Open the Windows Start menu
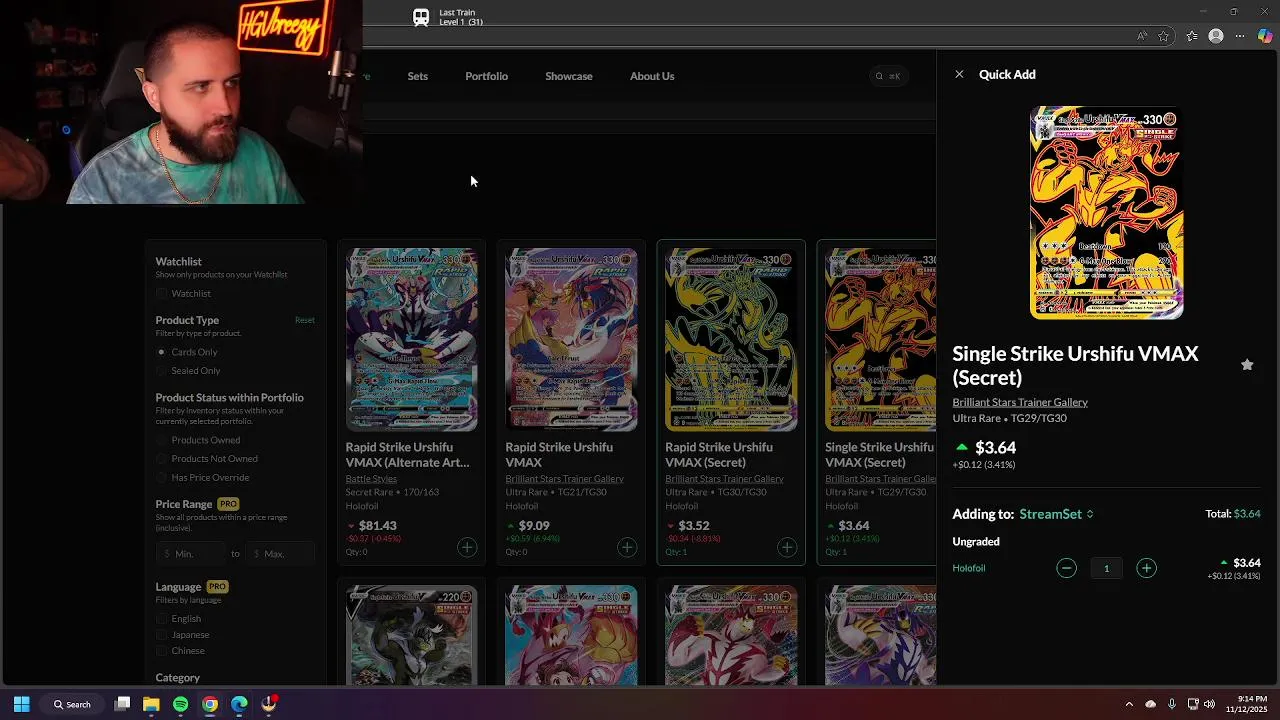Image resolution: width=1280 pixels, height=720 pixels. click(21, 704)
